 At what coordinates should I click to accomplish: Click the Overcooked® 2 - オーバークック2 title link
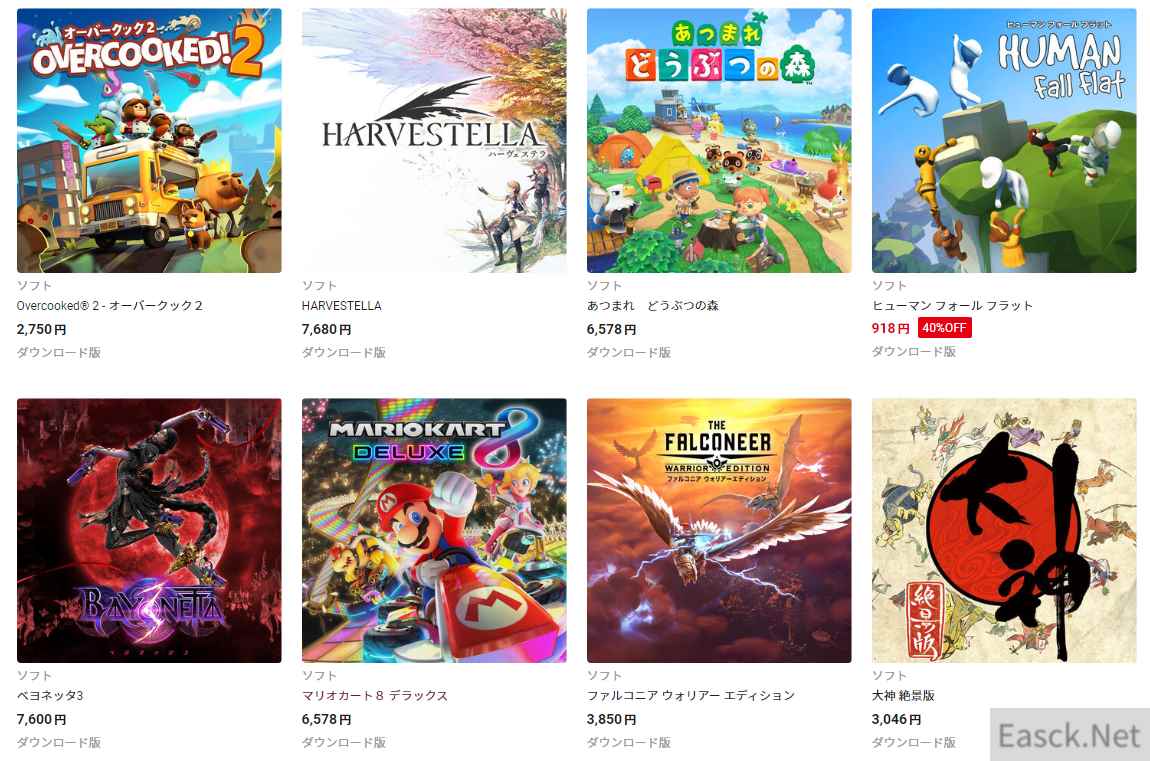[109, 306]
